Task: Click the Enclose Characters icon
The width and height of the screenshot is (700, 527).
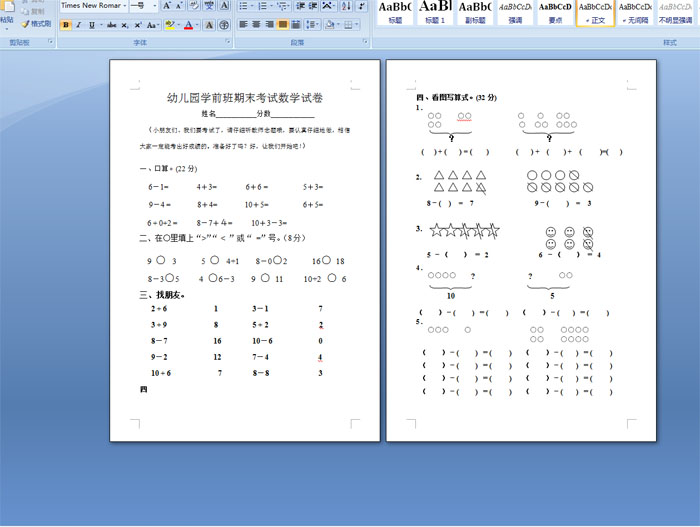Action: (224, 25)
